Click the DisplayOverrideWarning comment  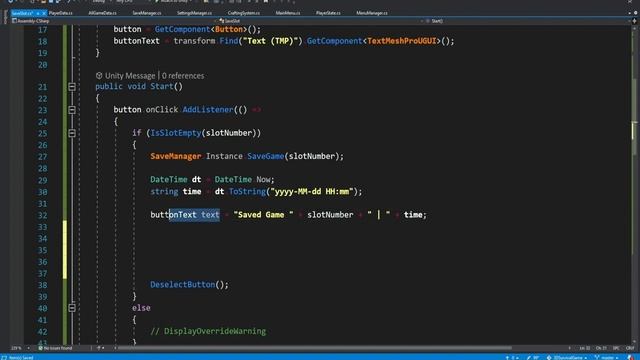point(208,331)
